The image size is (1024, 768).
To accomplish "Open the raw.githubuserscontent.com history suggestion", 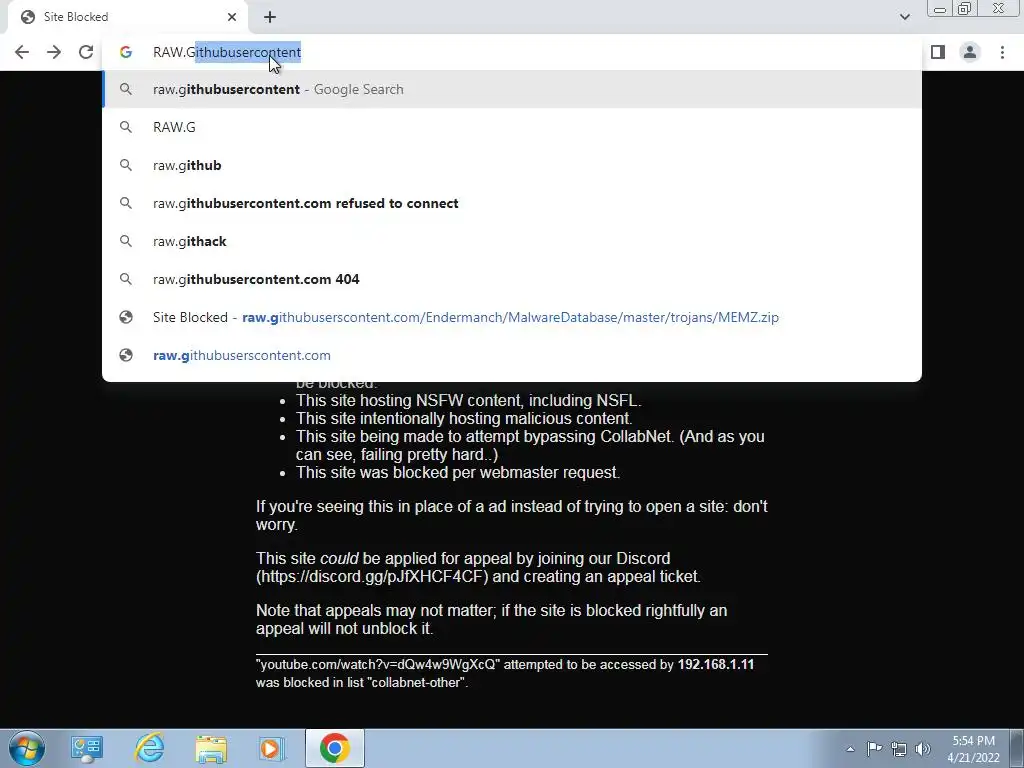I will (x=512, y=355).
